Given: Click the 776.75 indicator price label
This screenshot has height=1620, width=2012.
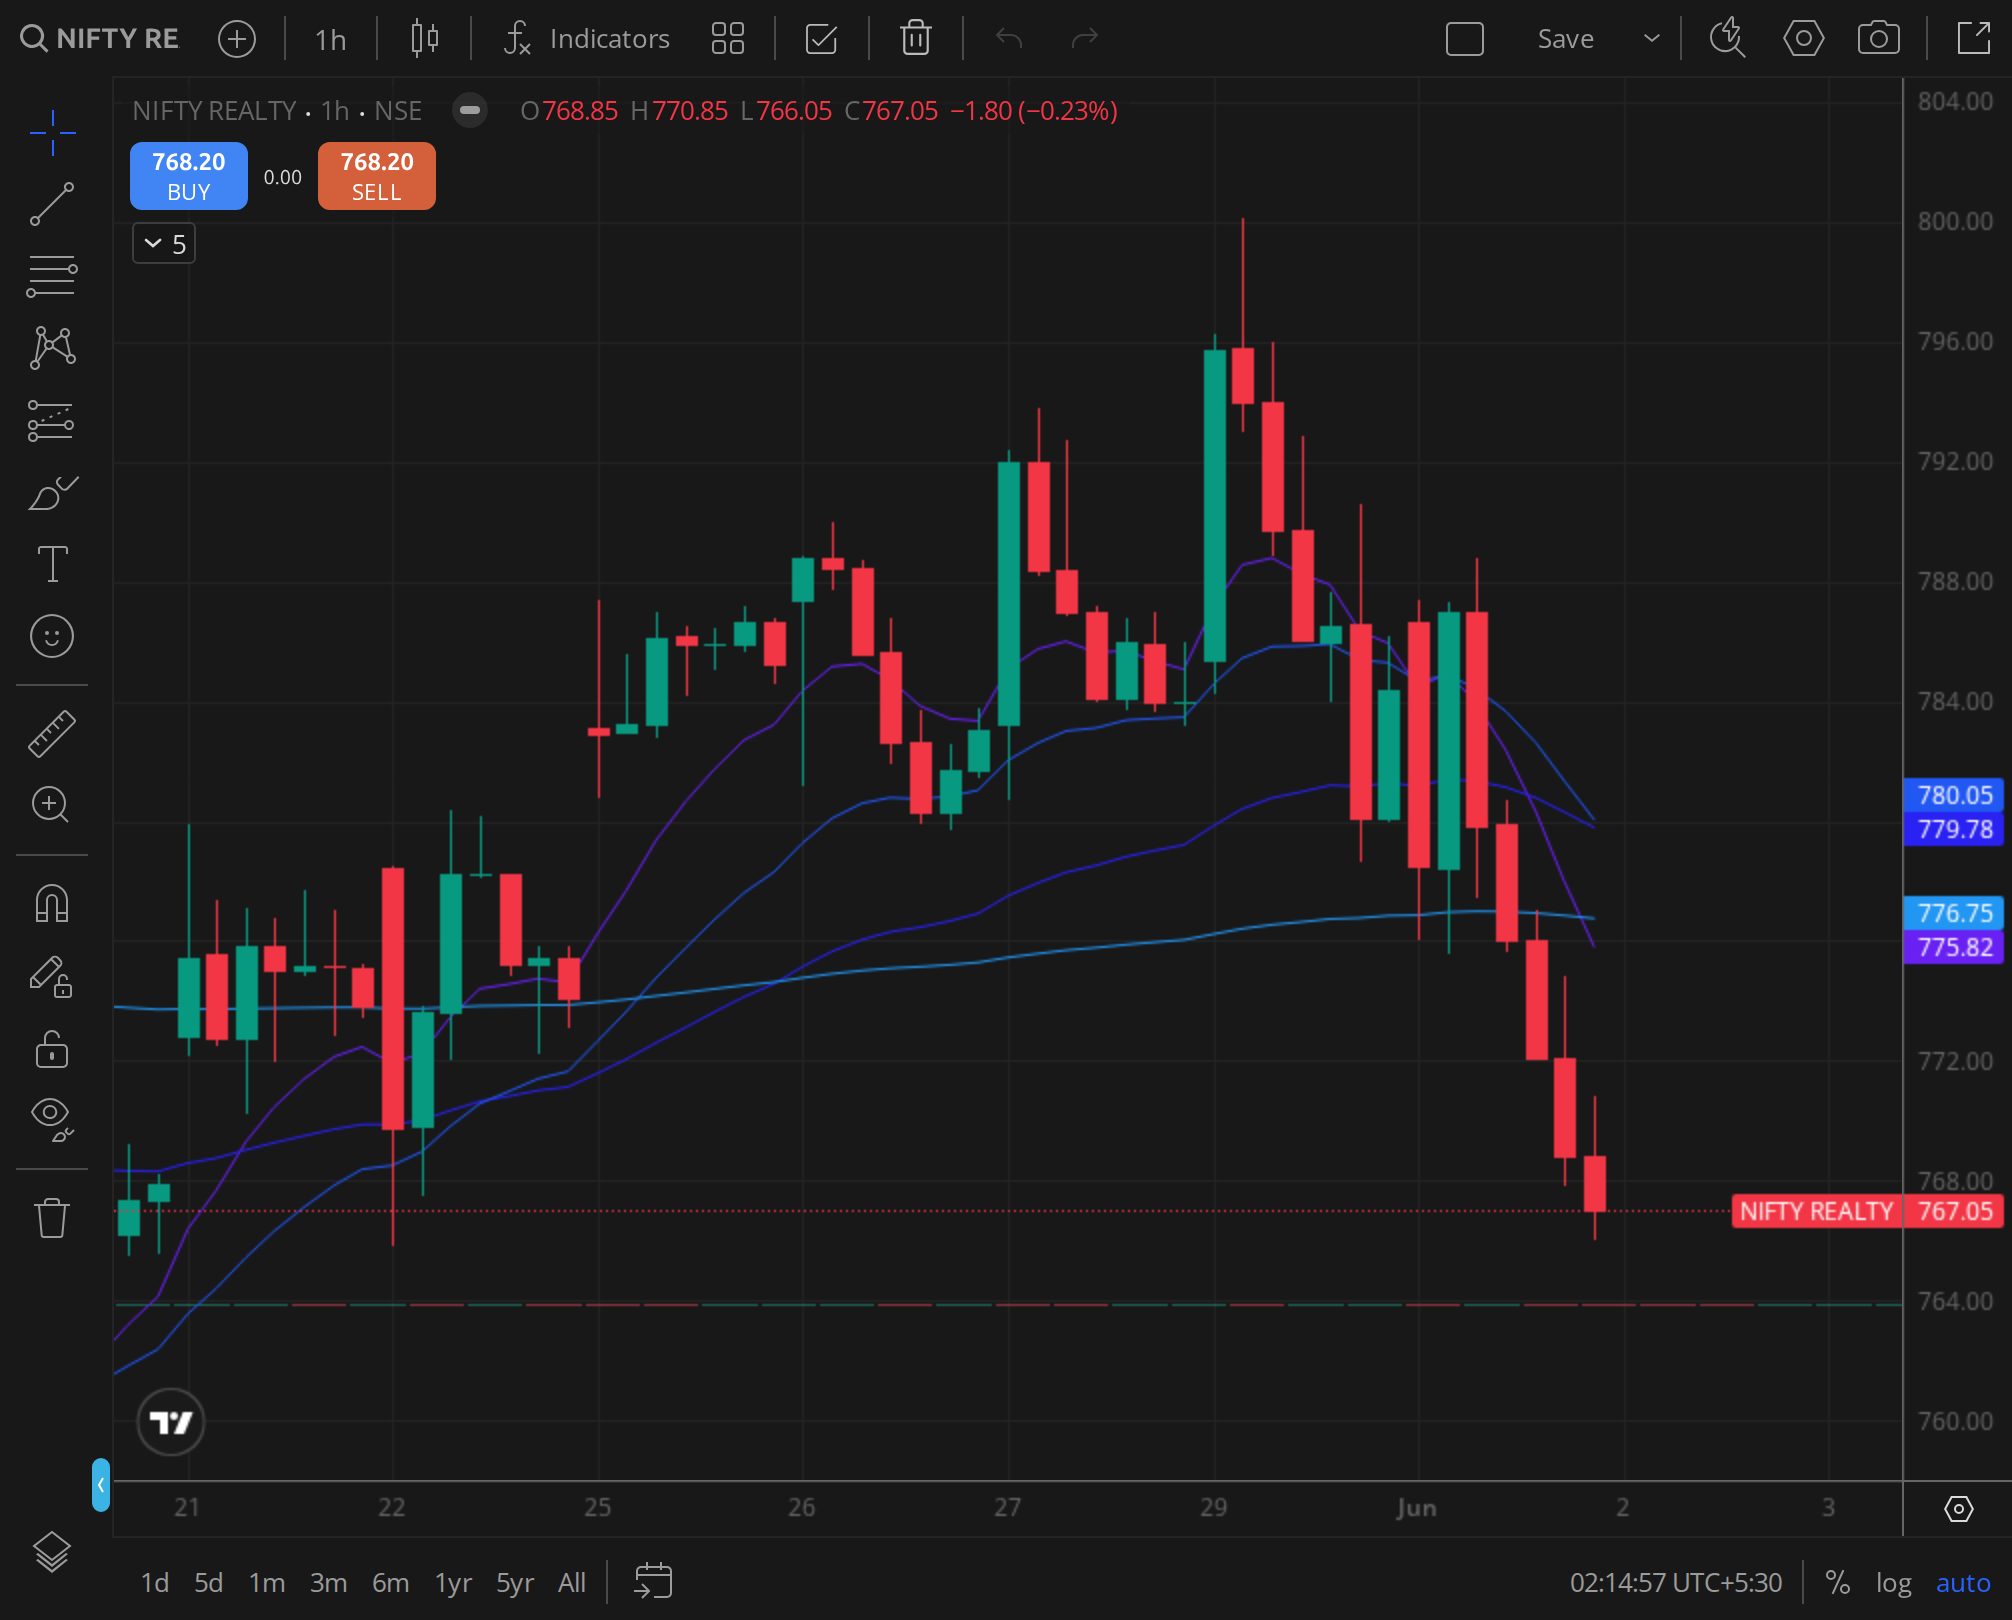Looking at the screenshot, I should click(x=1954, y=913).
